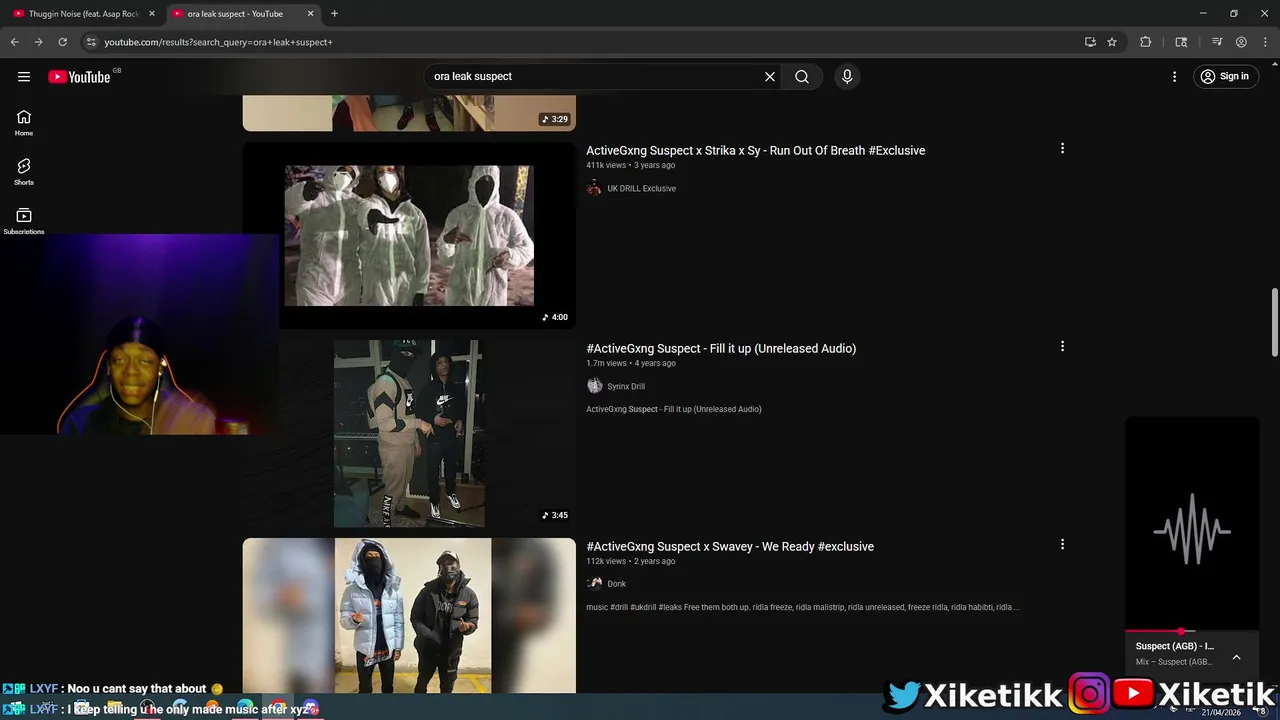This screenshot has width=1280, height=720.
Task: Reload the page
Action: pyautogui.click(x=62, y=42)
